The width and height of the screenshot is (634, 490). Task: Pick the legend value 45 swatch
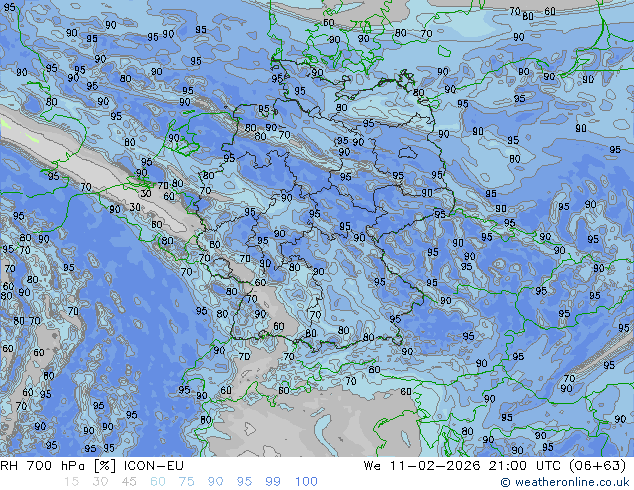point(129,482)
